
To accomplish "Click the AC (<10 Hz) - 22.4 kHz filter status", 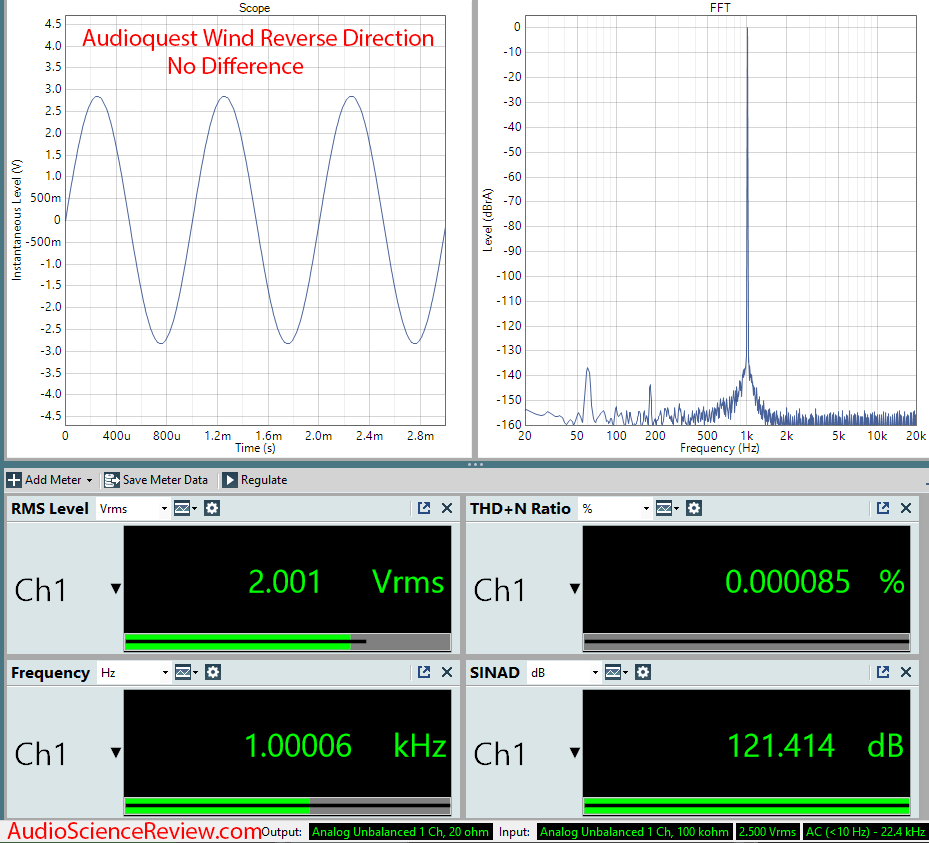I will tap(866, 832).
